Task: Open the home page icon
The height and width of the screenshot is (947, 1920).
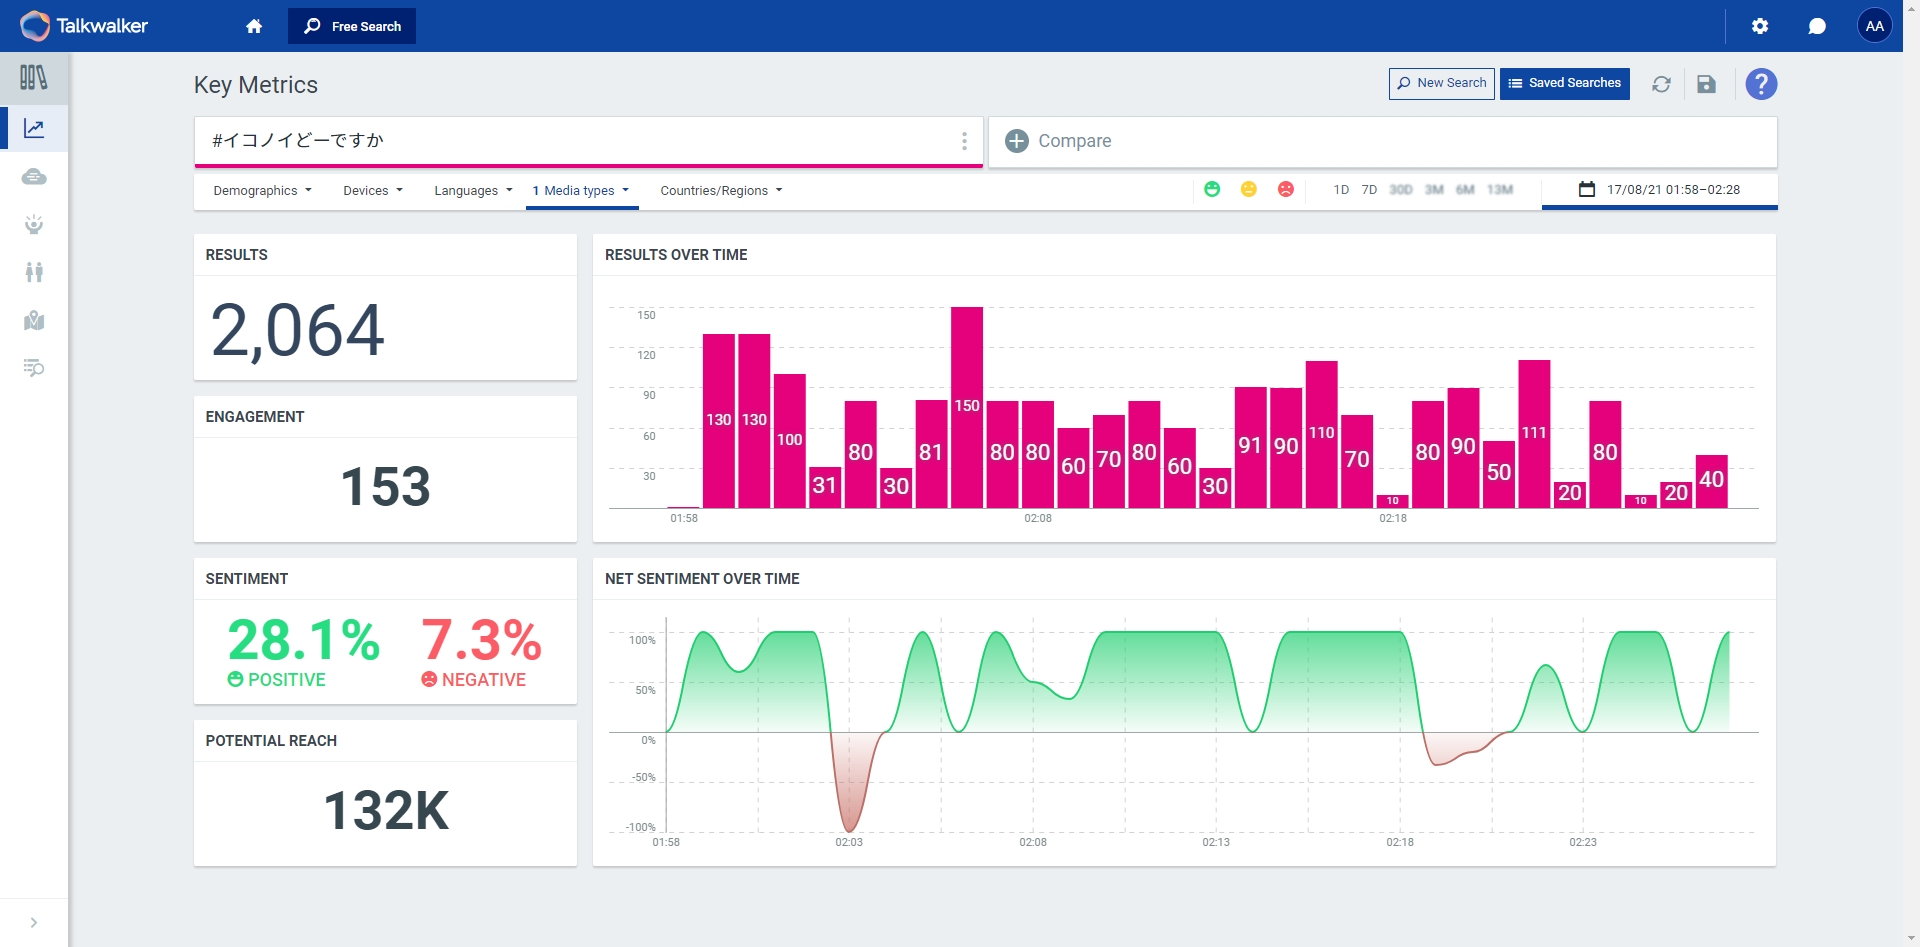Action: tap(254, 26)
